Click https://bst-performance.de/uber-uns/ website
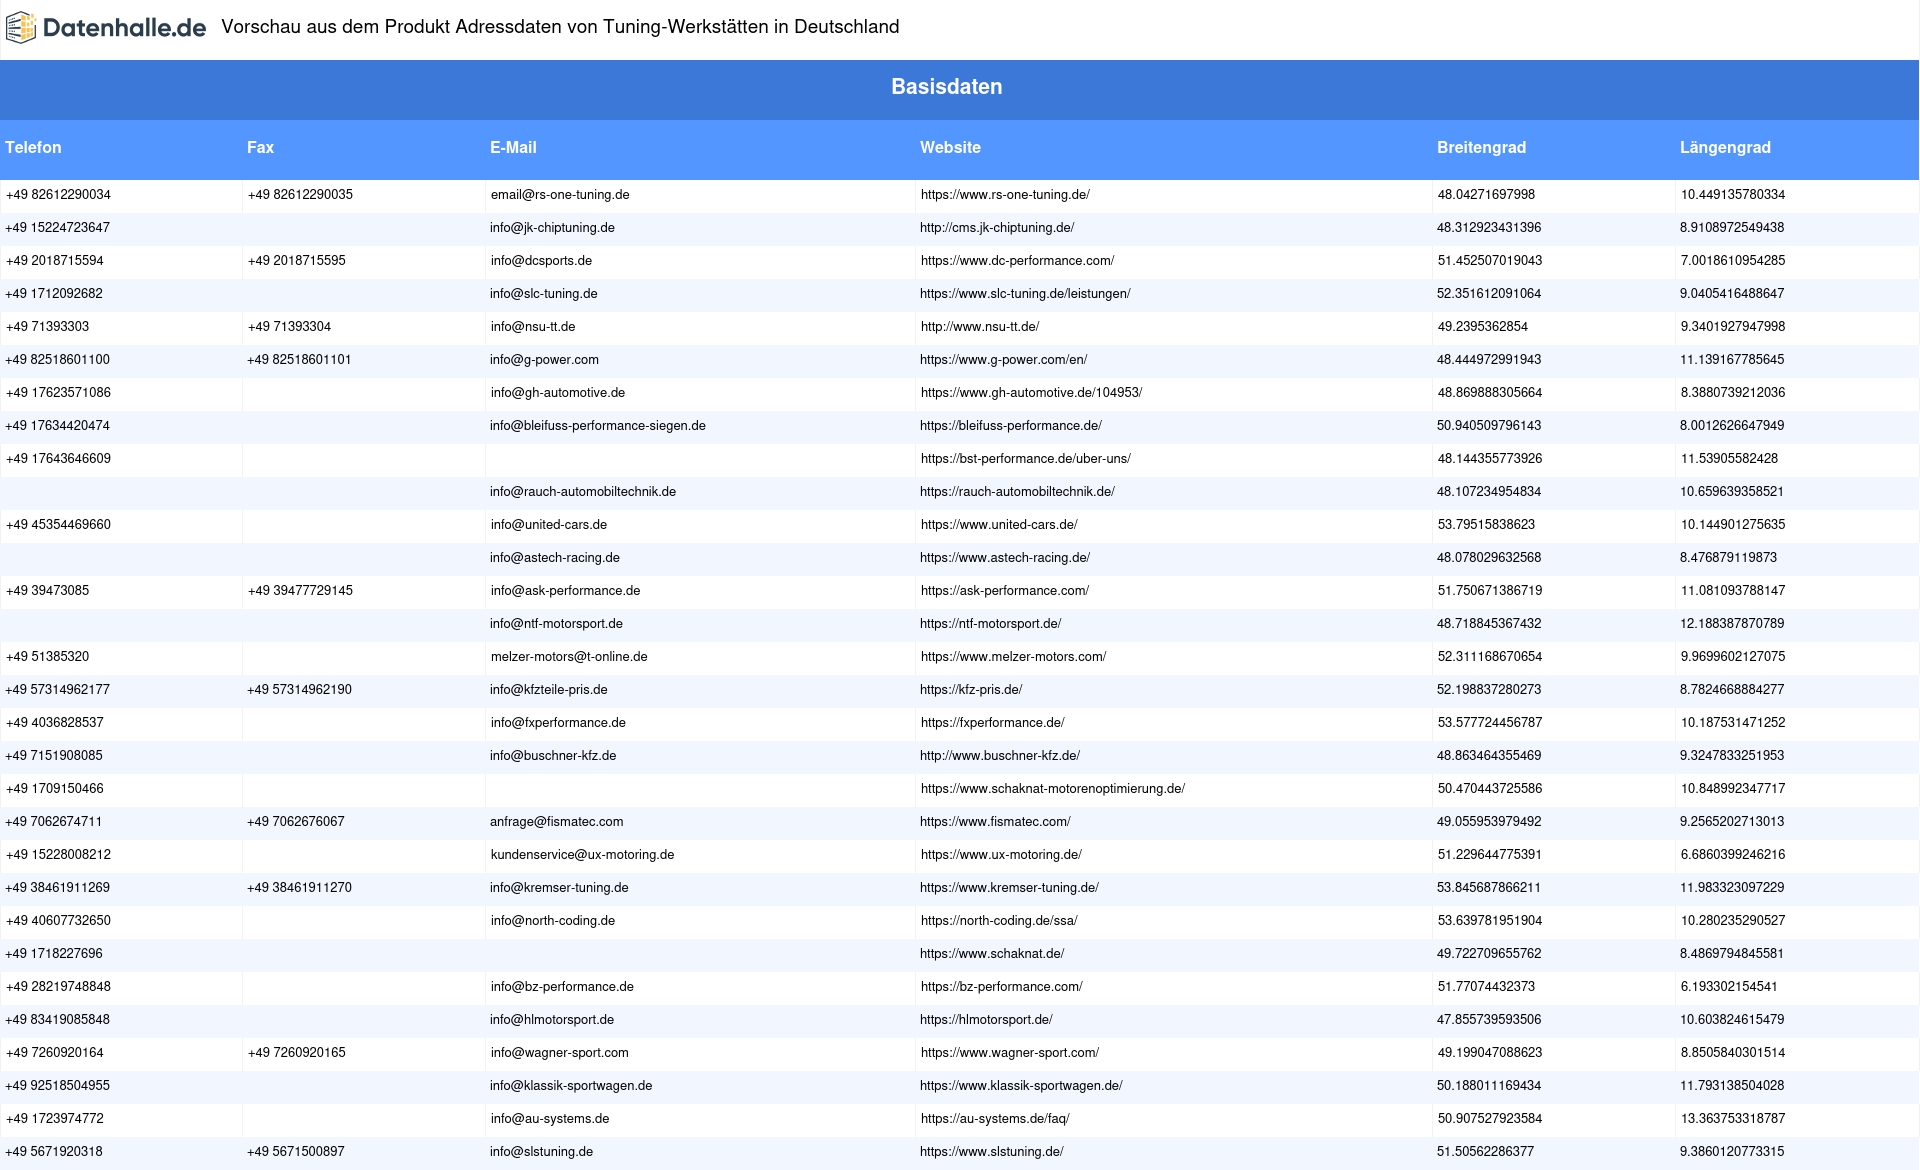 [x=1026, y=459]
